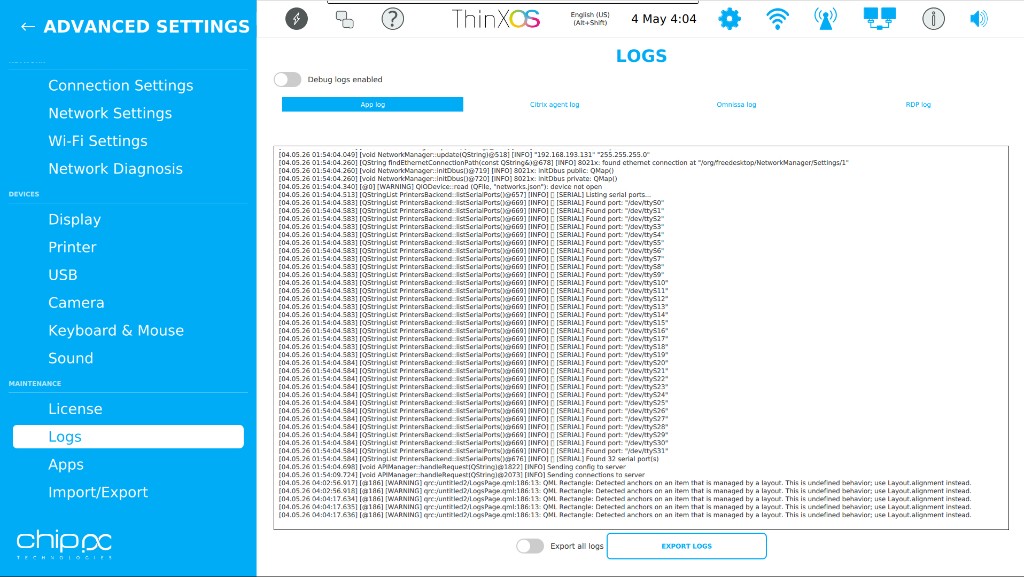Switch to the RDP log tab
This screenshot has height=577, width=1024.
918,104
